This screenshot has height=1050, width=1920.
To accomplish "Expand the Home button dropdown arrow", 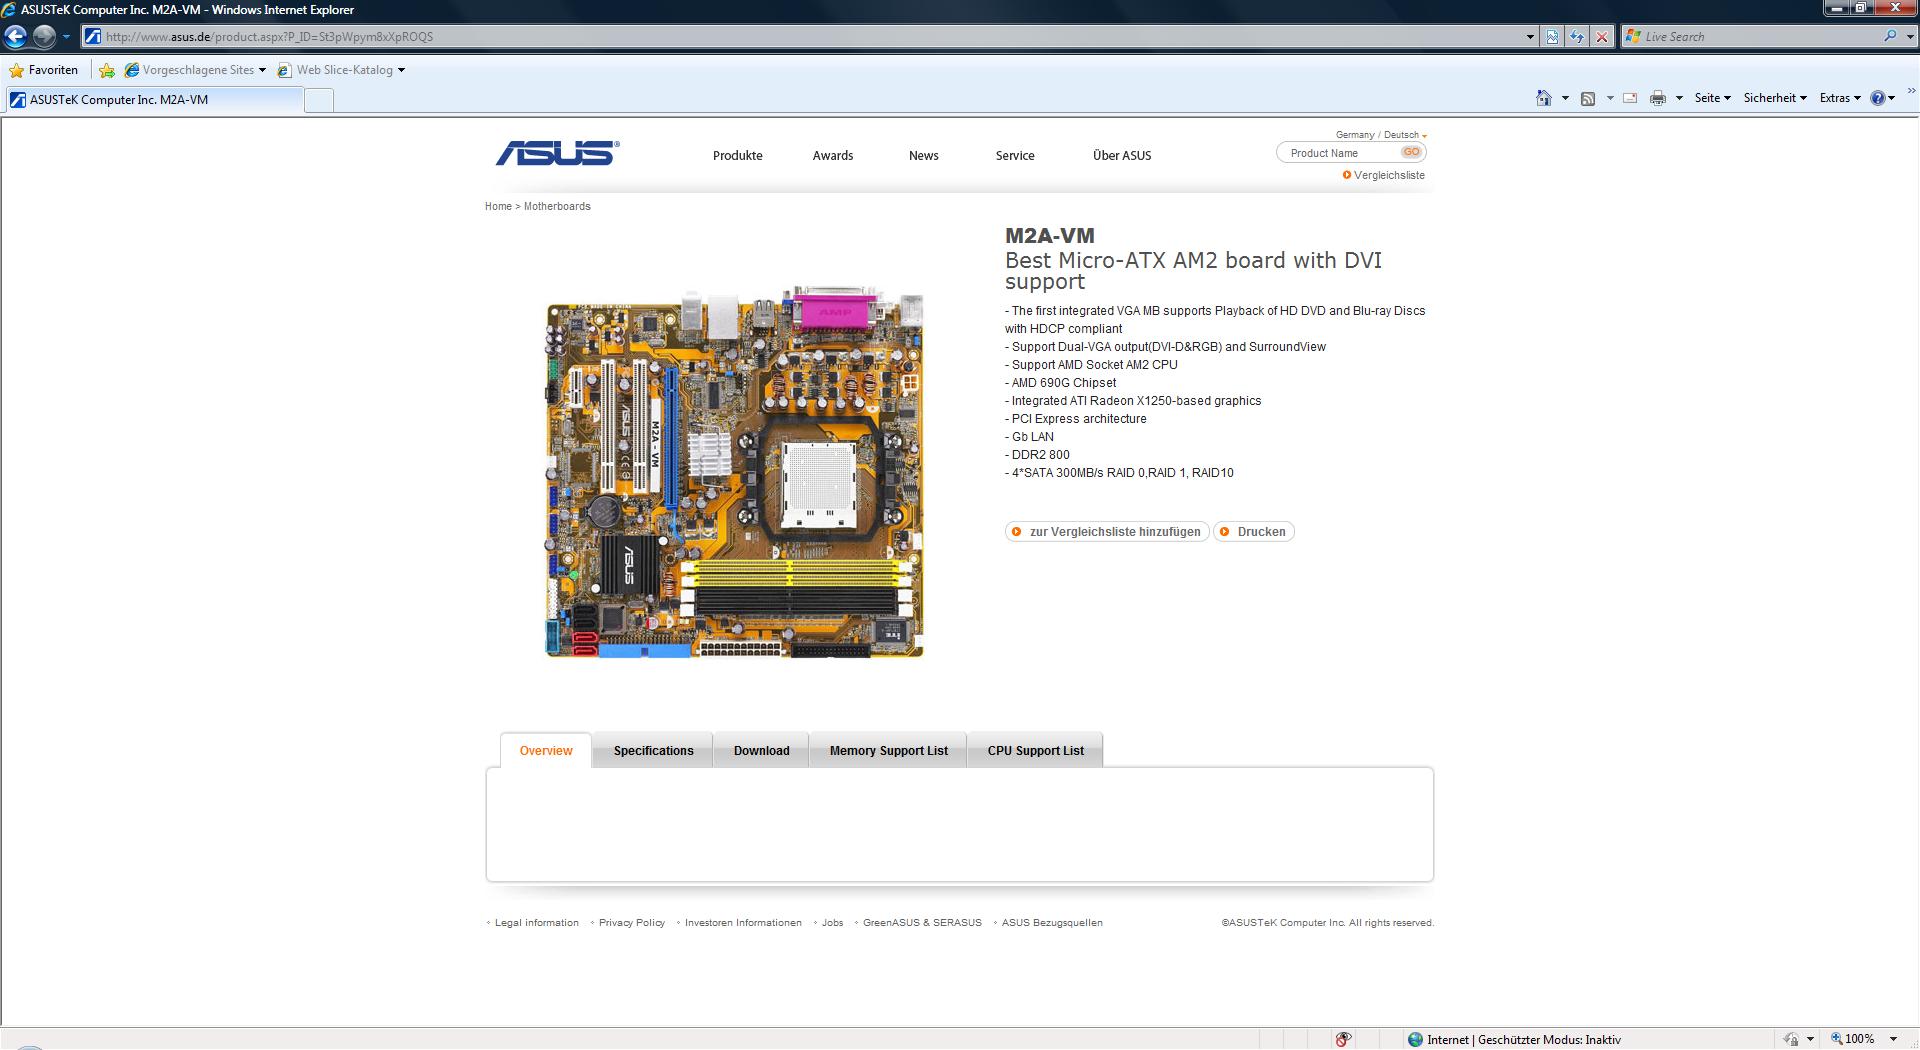I will tap(1565, 98).
